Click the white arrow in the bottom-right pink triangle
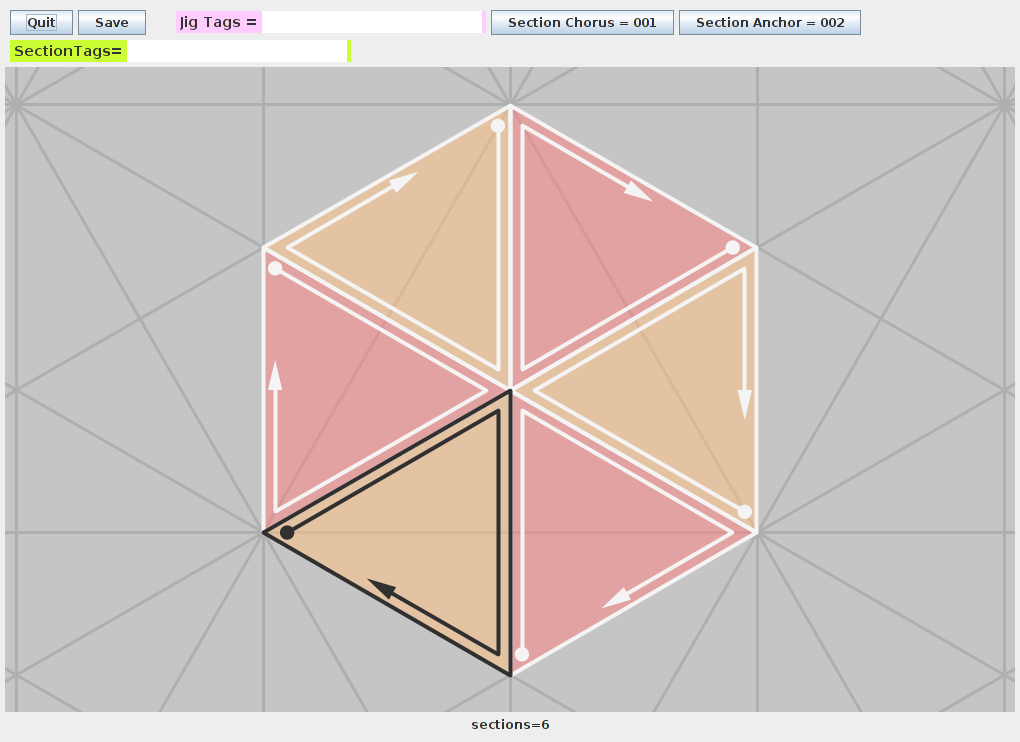The width and height of the screenshot is (1020, 742). click(x=618, y=597)
